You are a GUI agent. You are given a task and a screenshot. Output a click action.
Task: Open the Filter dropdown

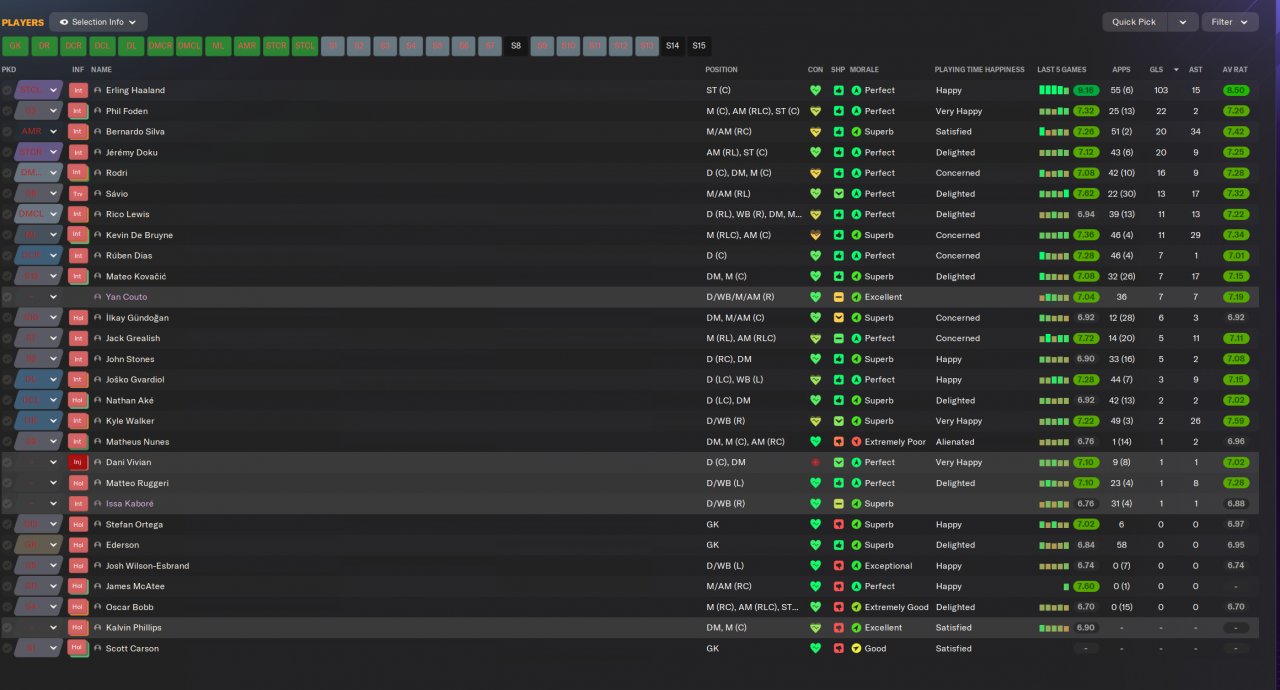coord(1230,22)
